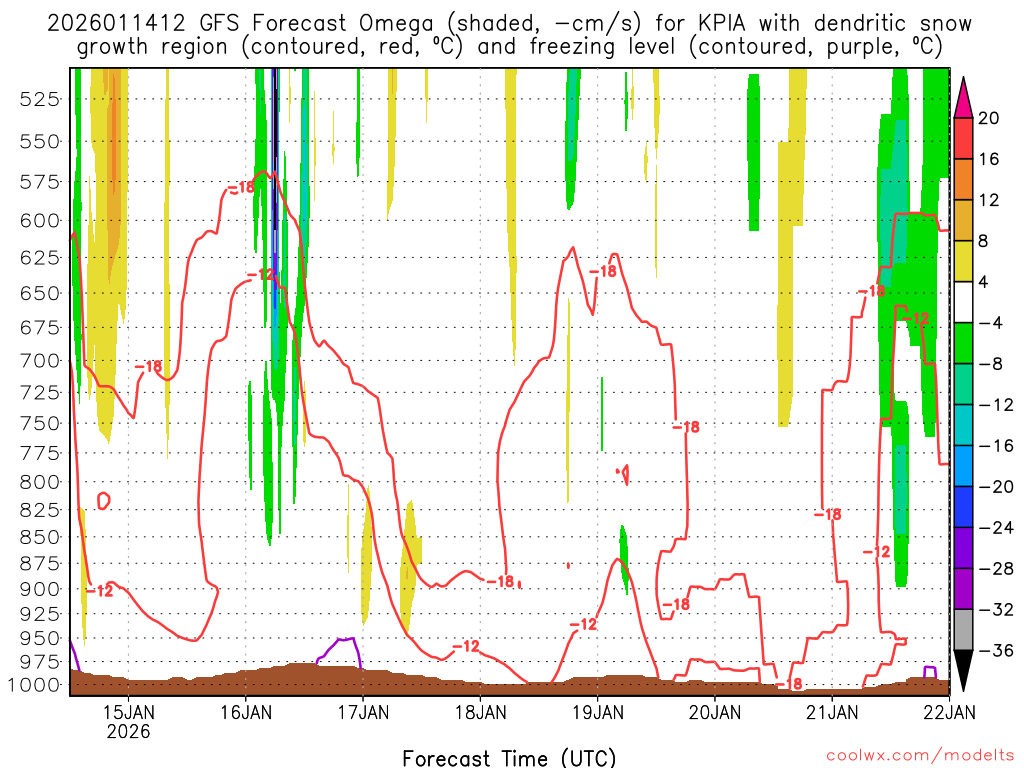Screen dimensions: 1024x768
Task: Click the 975 pressure level label
Action: (40, 662)
